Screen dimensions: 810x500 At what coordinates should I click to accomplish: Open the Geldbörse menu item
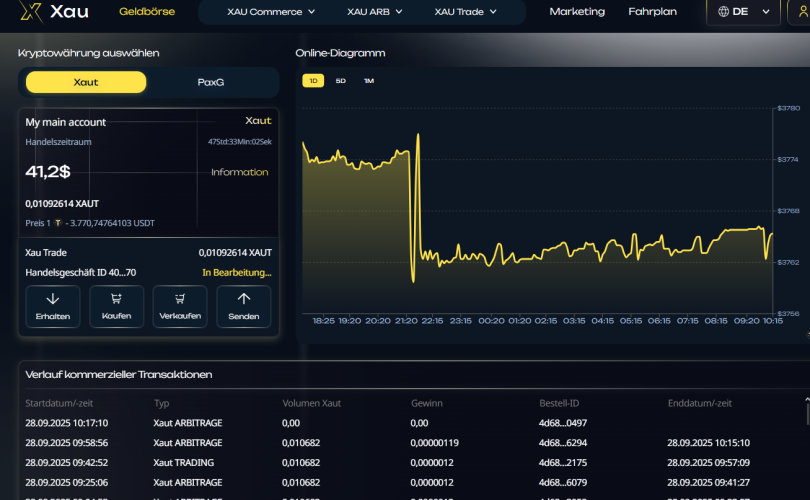pyautogui.click(x=147, y=12)
